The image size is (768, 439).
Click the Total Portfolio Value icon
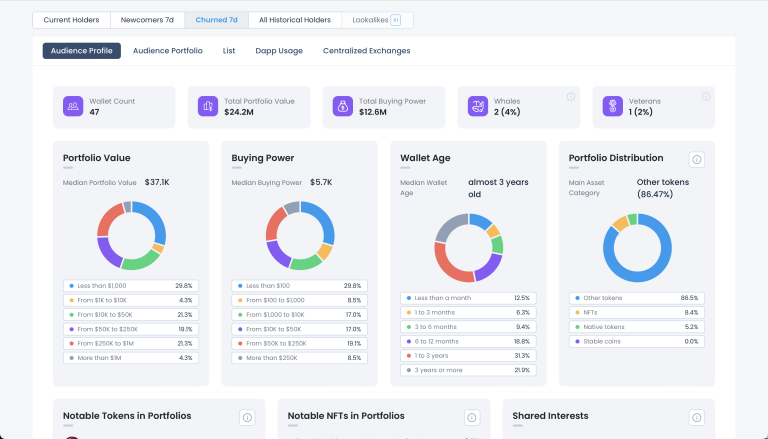208,106
